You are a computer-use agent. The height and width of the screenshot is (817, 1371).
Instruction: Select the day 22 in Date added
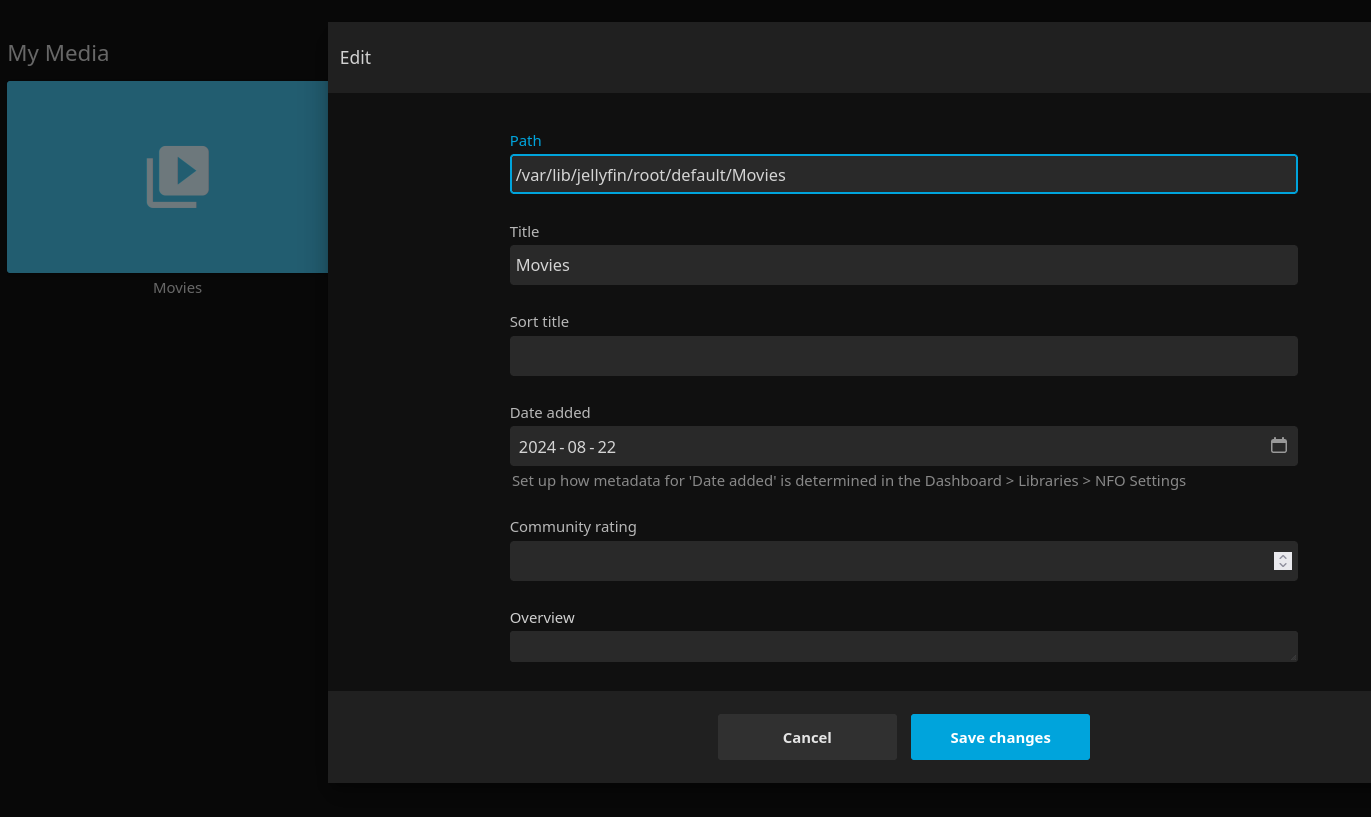(607, 447)
